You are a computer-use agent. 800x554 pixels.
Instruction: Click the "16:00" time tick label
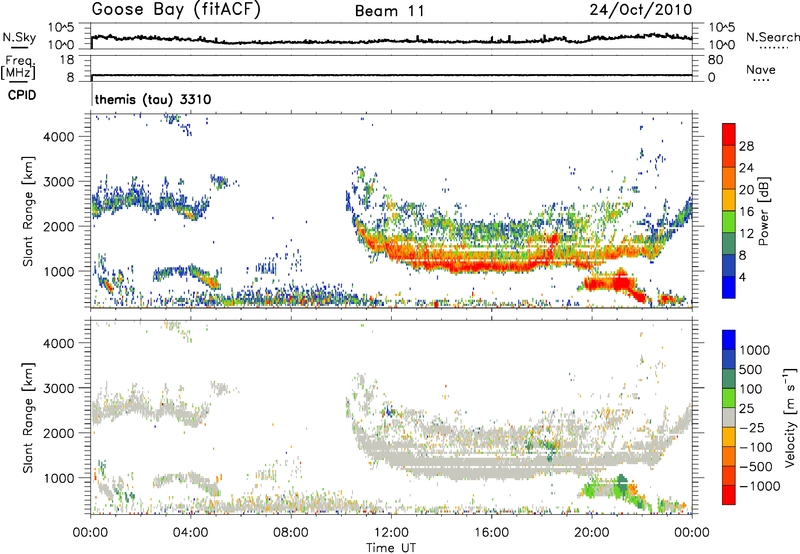[x=491, y=533]
